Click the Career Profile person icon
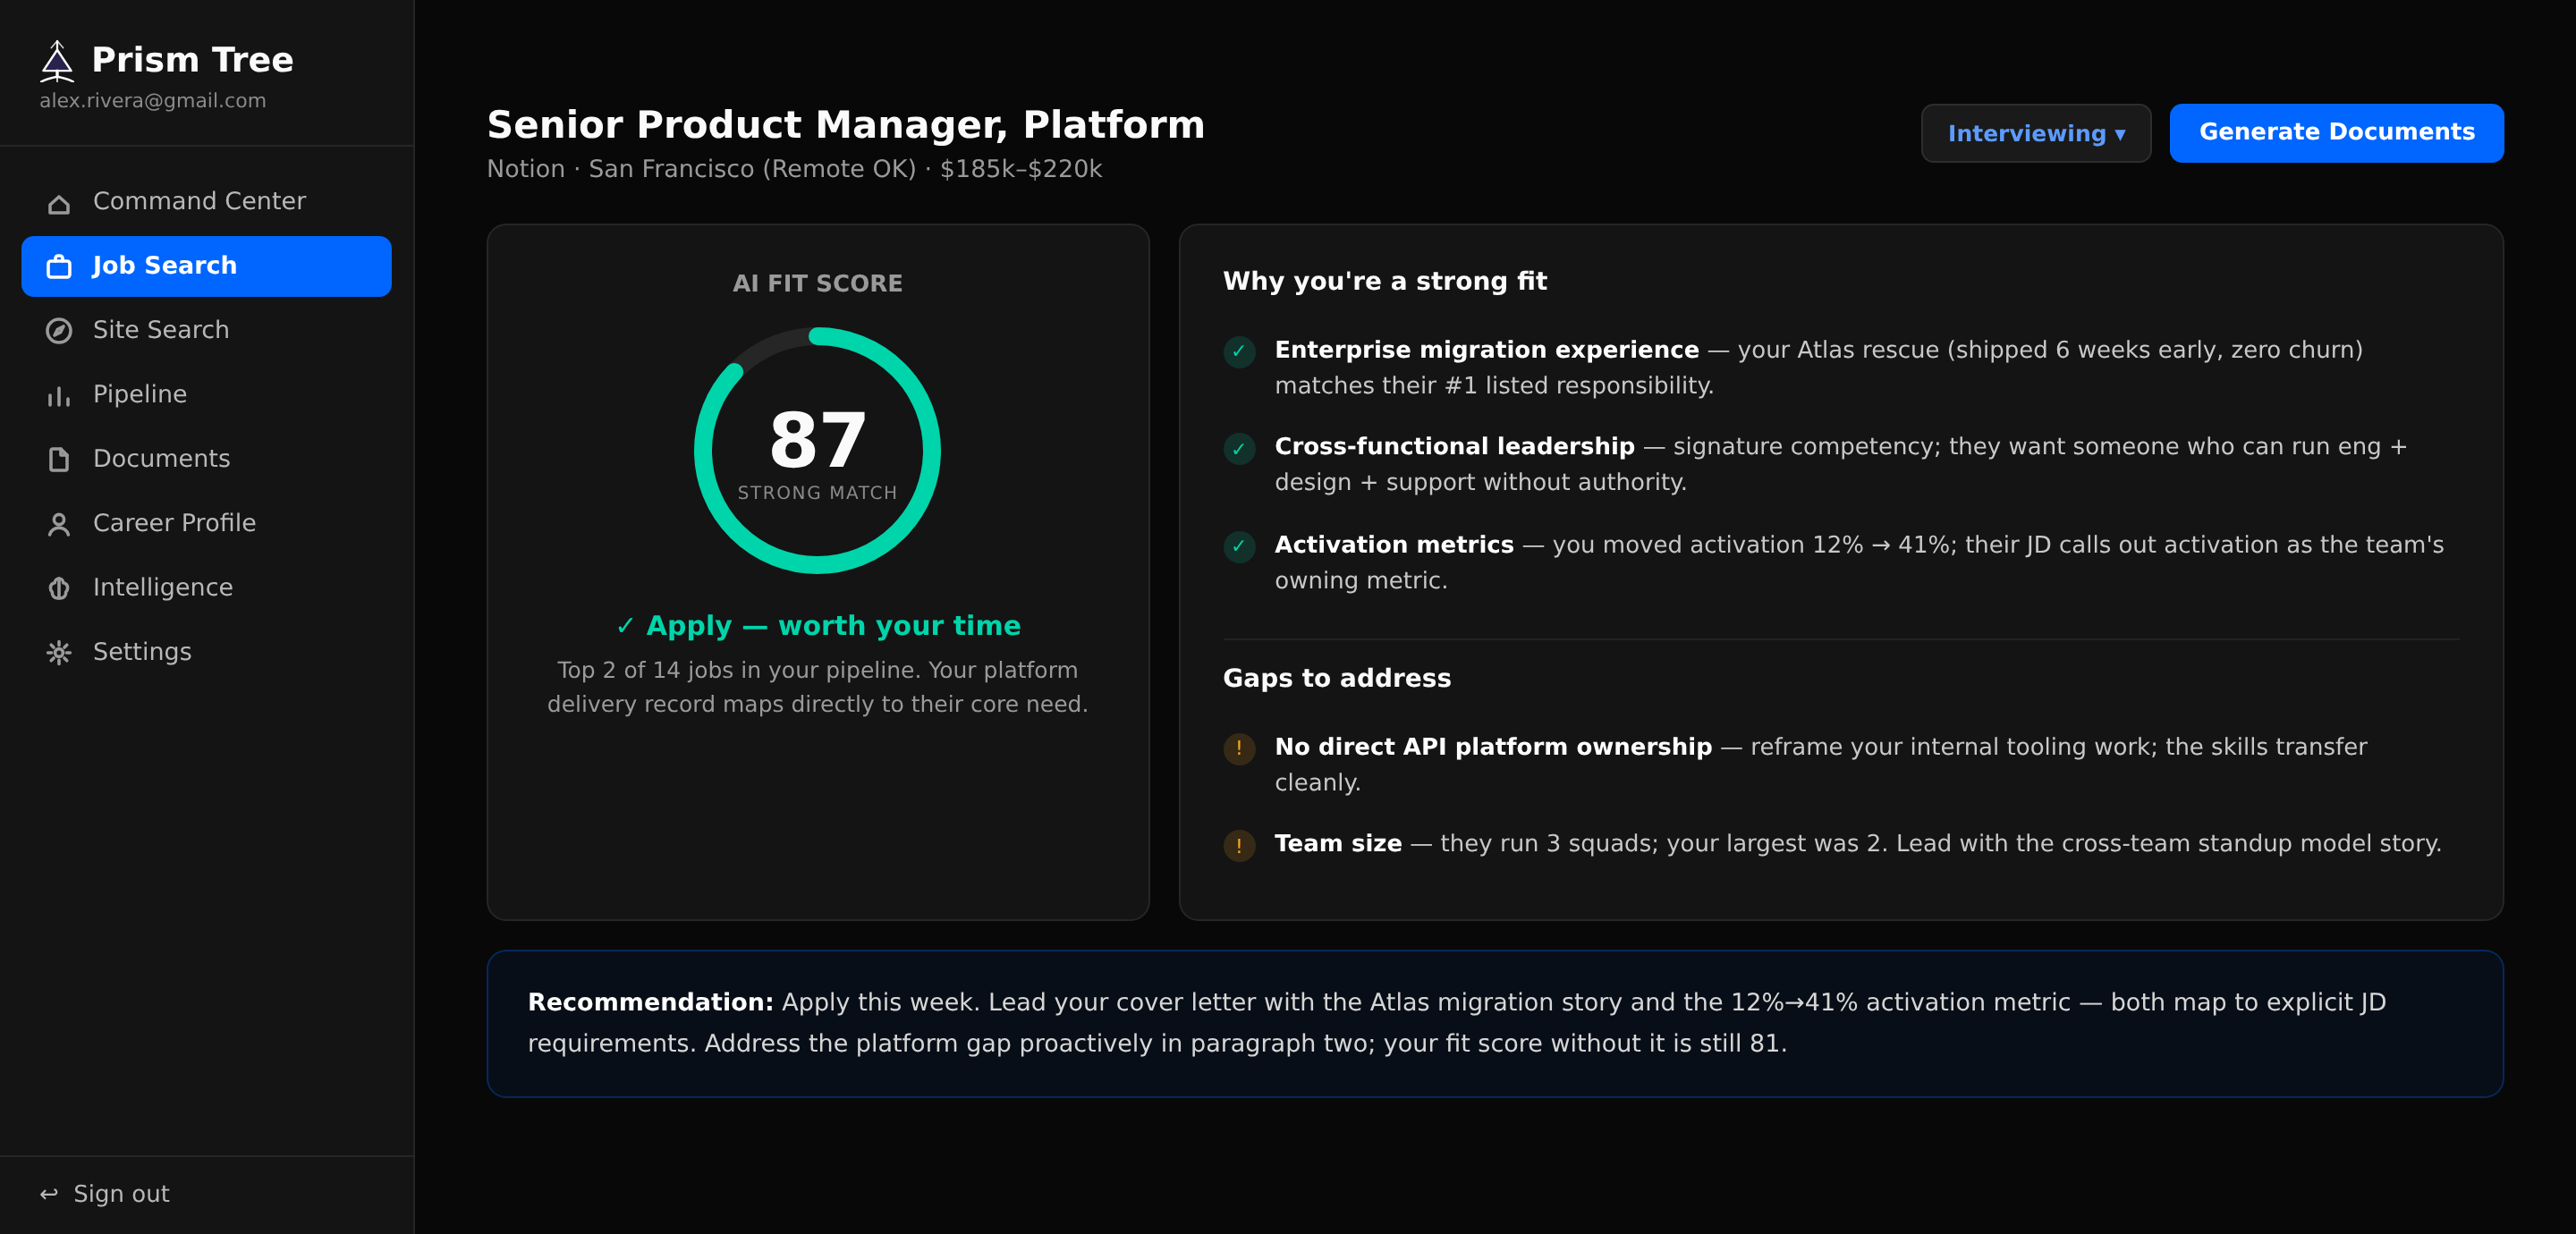Screen dimensions: 2576x1234 tap(59, 524)
